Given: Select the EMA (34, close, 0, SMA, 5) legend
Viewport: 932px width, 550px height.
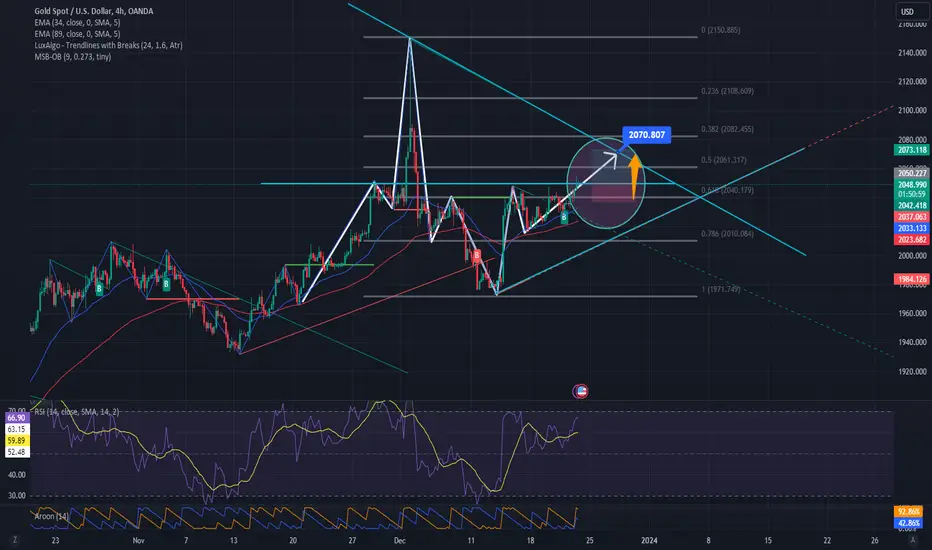Looking at the screenshot, I should pyautogui.click(x=77, y=23).
